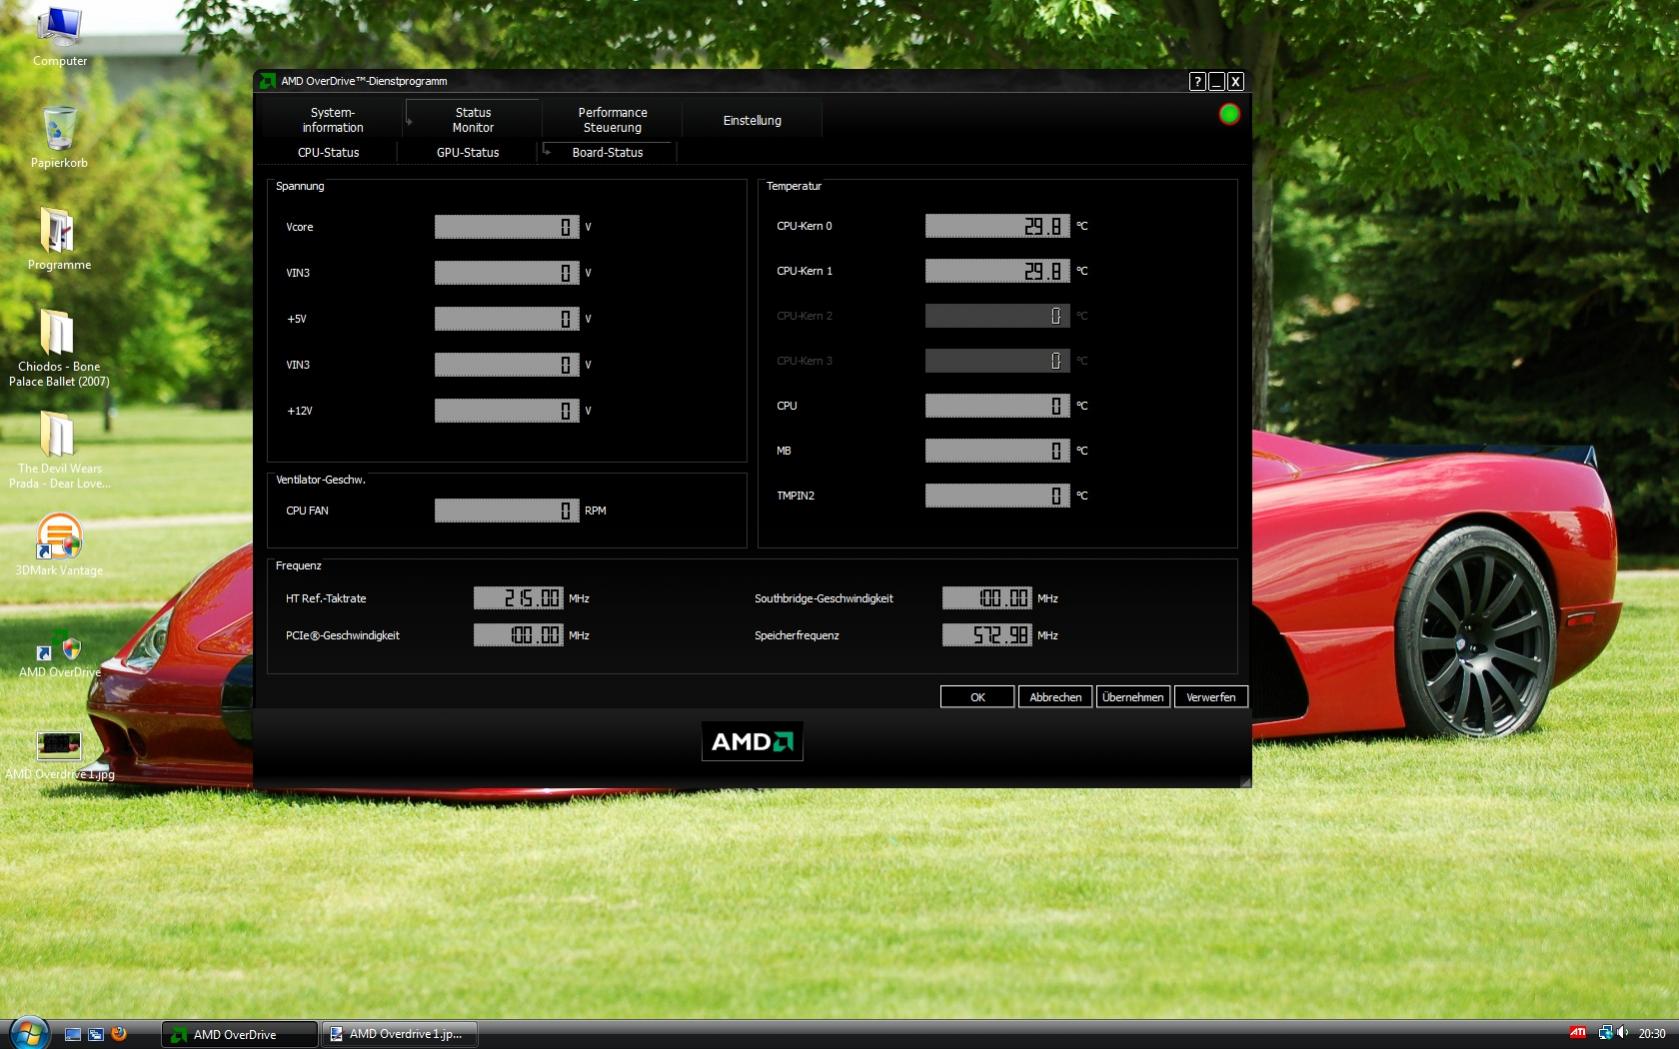The height and width of the screenshot is (1049, 1679).
Task: Click the Speicherfrequenz value field
Action: click(x=987, y=635)
